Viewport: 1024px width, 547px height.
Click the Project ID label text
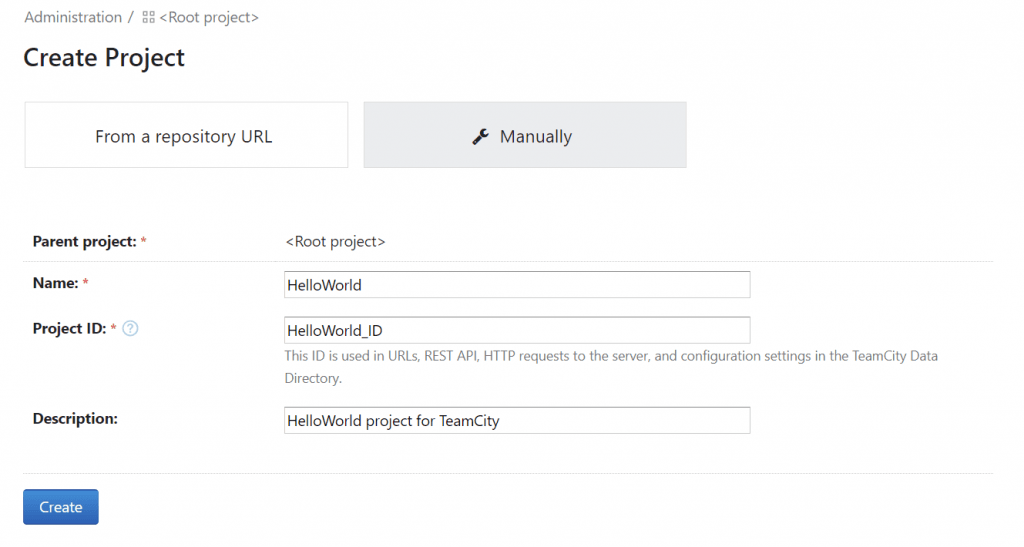tap(69, 329)
